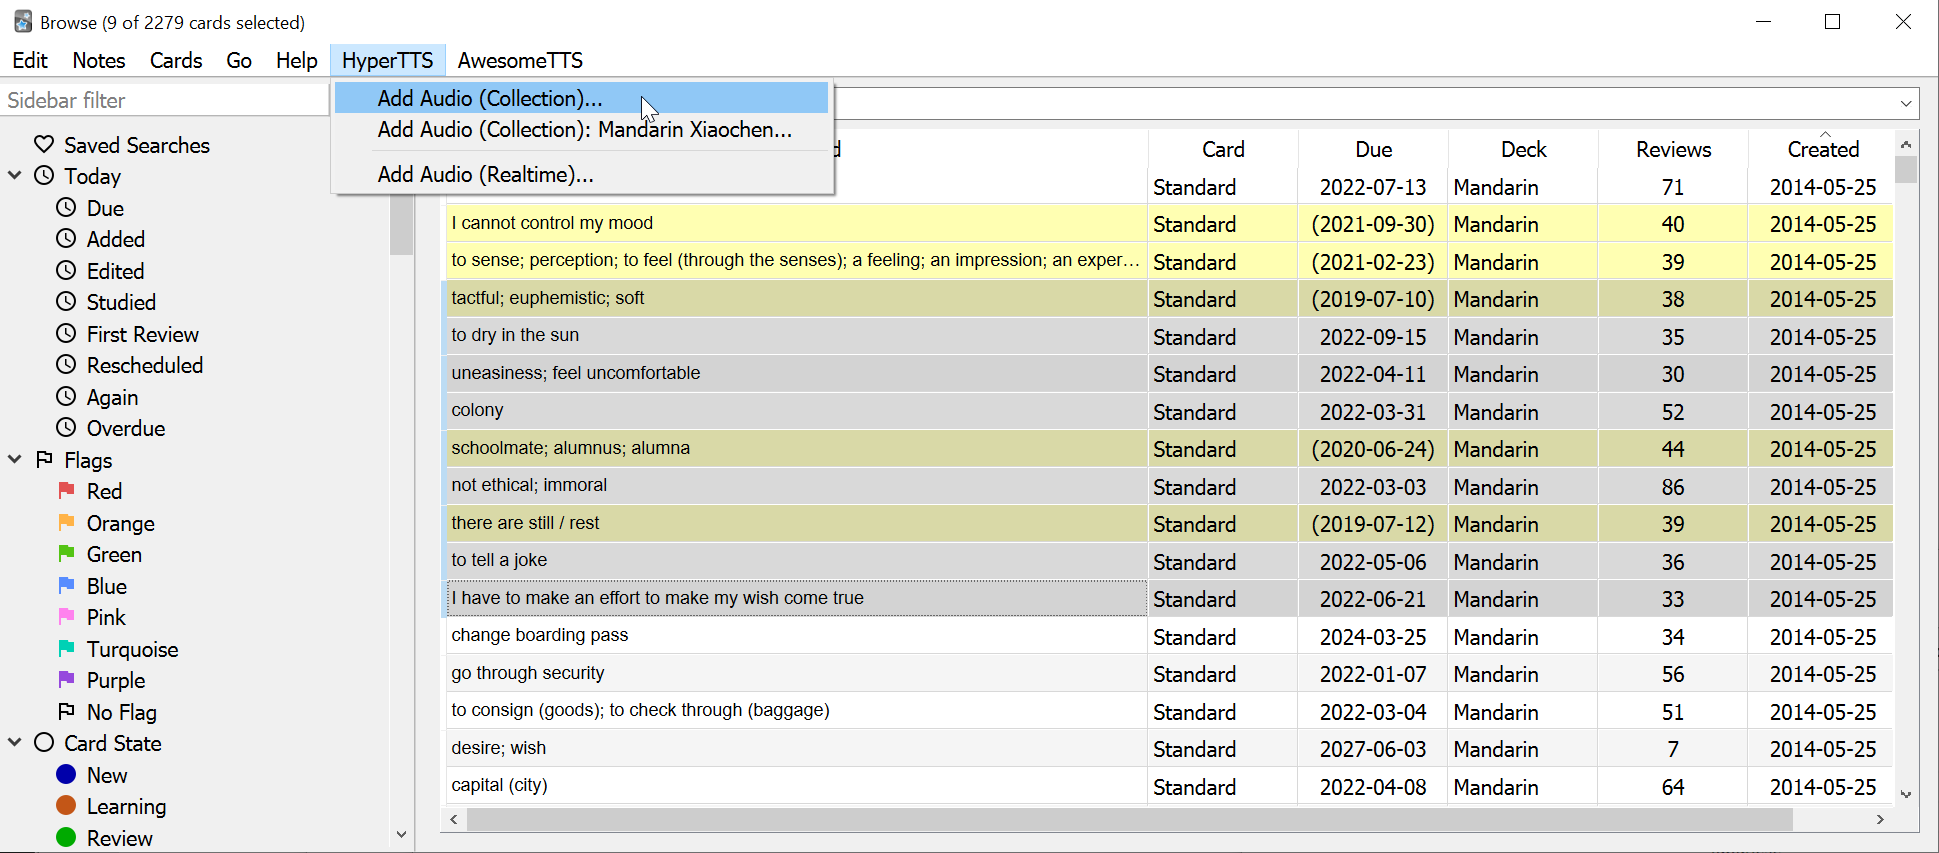Screen dimensions: 1939x853
Task: Choose Add Audio (Collection) menu entry
Action: click(490, 98)
